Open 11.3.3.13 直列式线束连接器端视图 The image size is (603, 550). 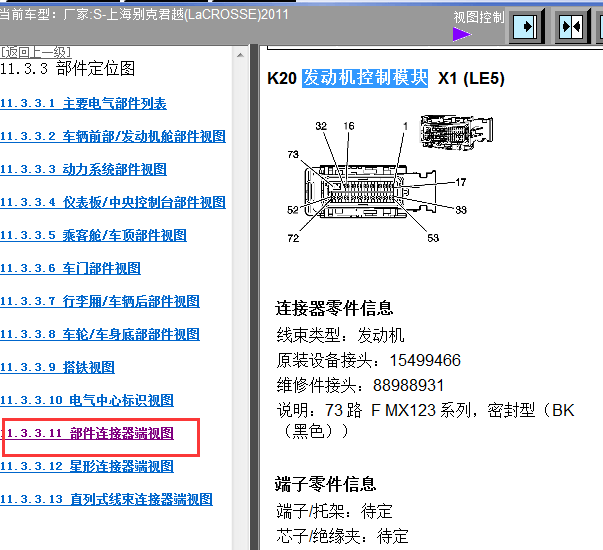point(106,499)
